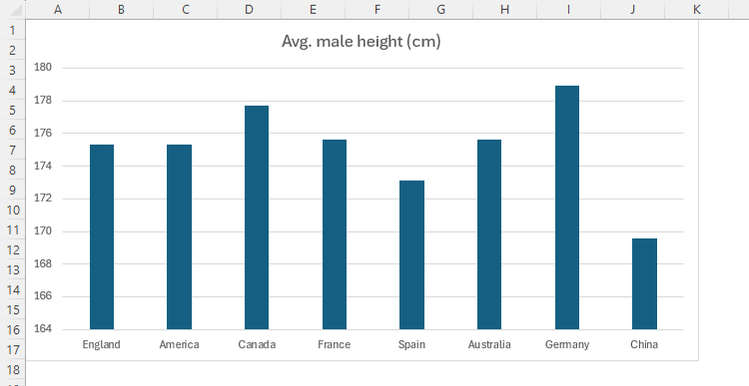
Task: Select column I header
Action: tap(569, 10)
